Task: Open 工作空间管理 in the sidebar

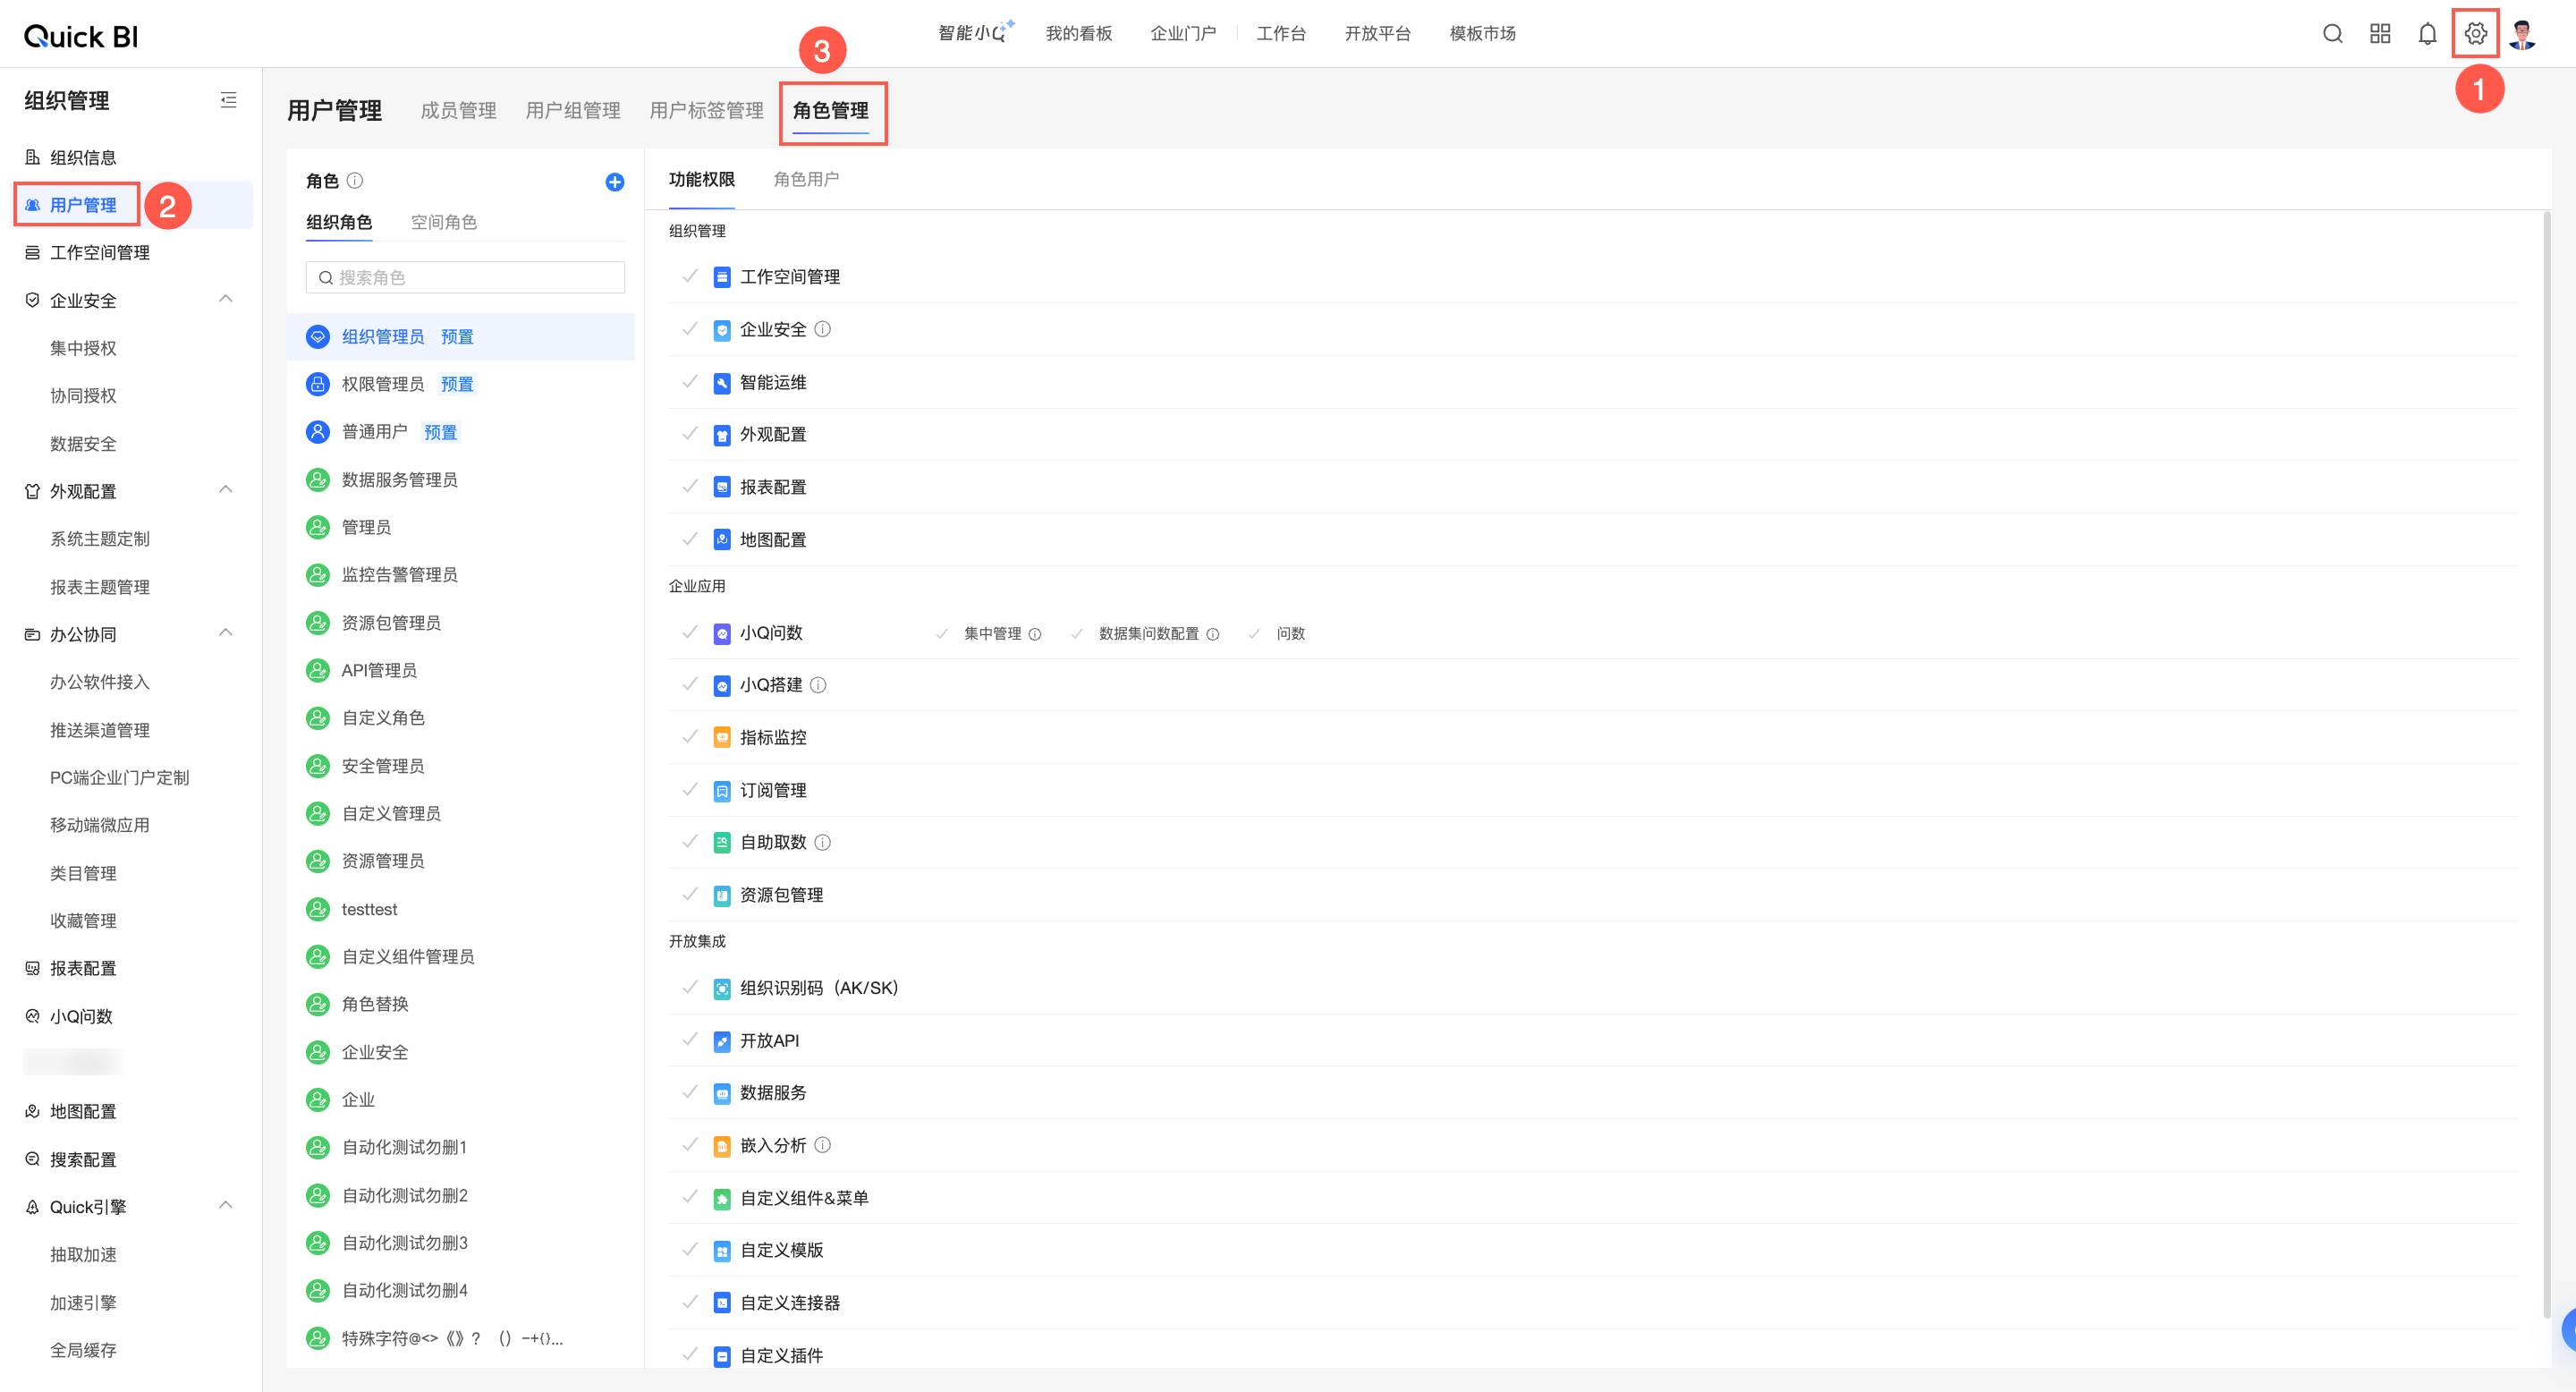Action: [x=100, y=253]
